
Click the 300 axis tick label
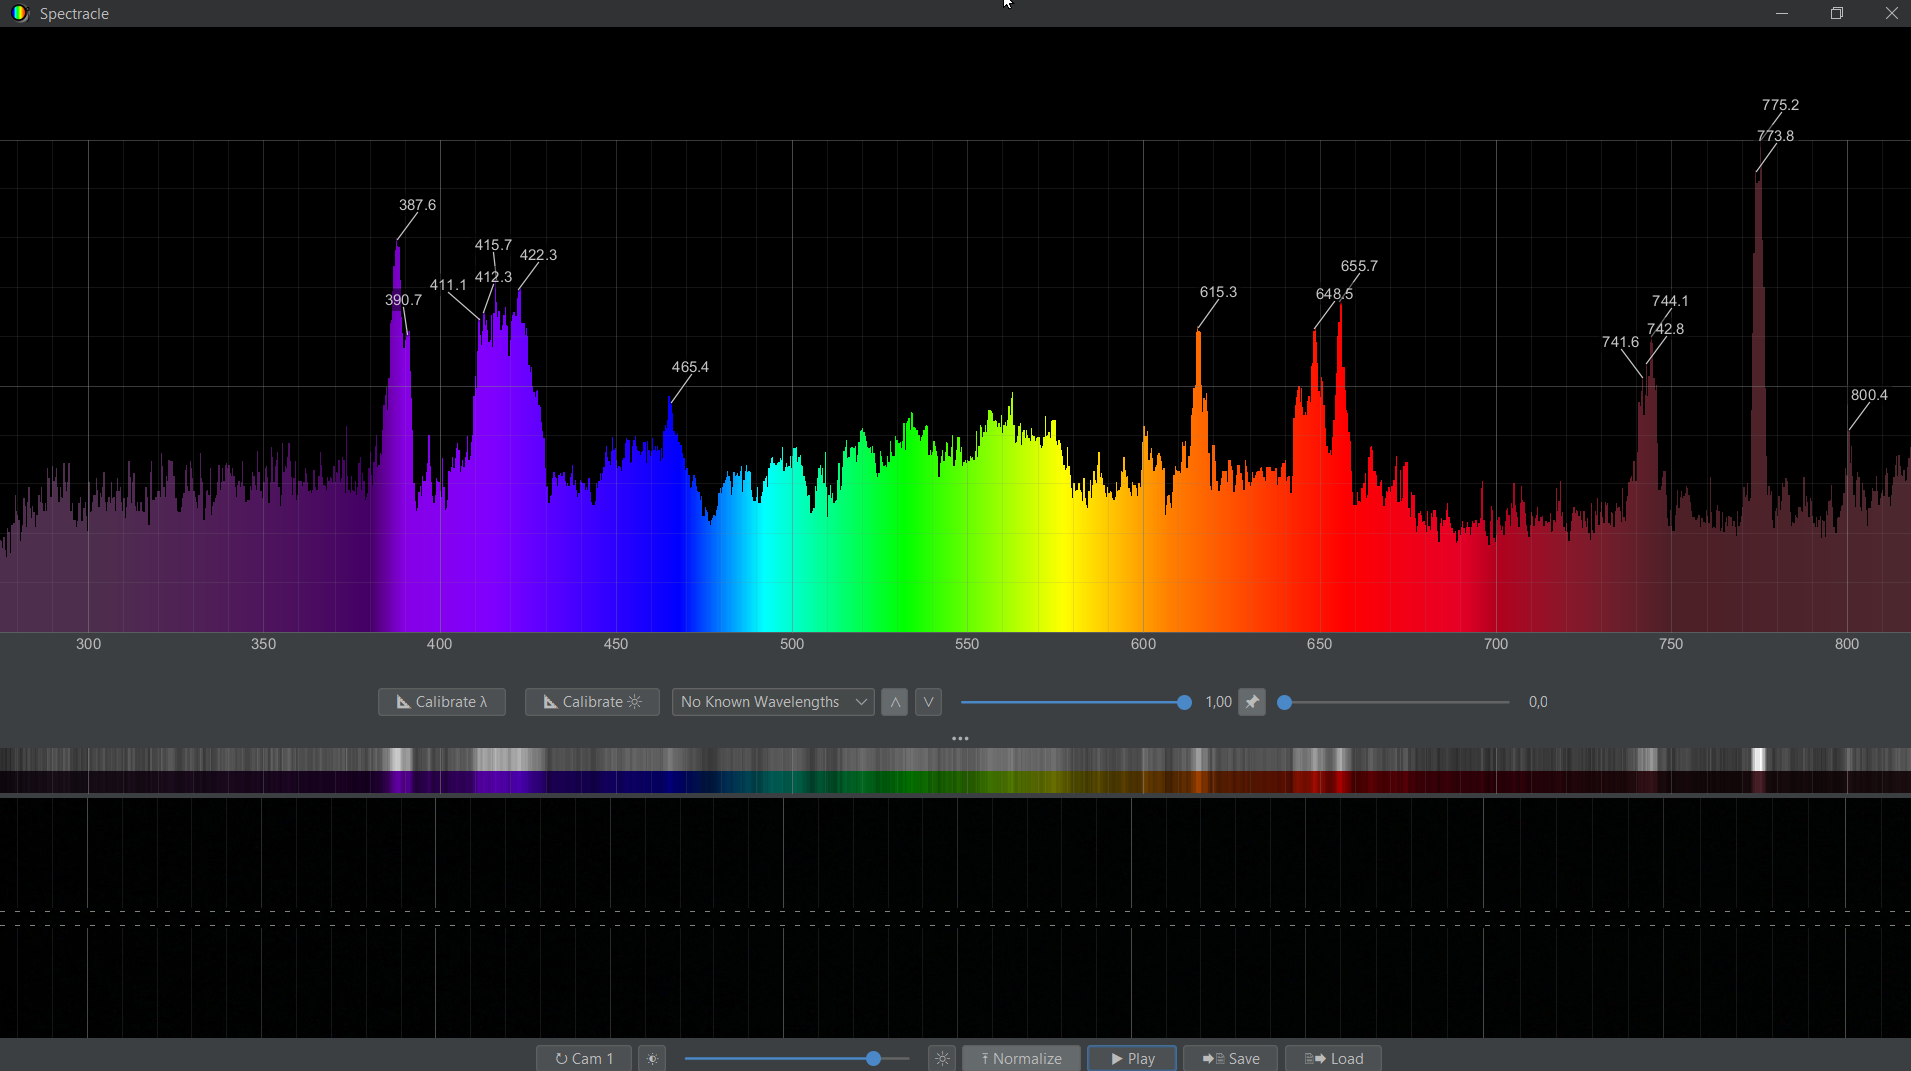point(88,644)
